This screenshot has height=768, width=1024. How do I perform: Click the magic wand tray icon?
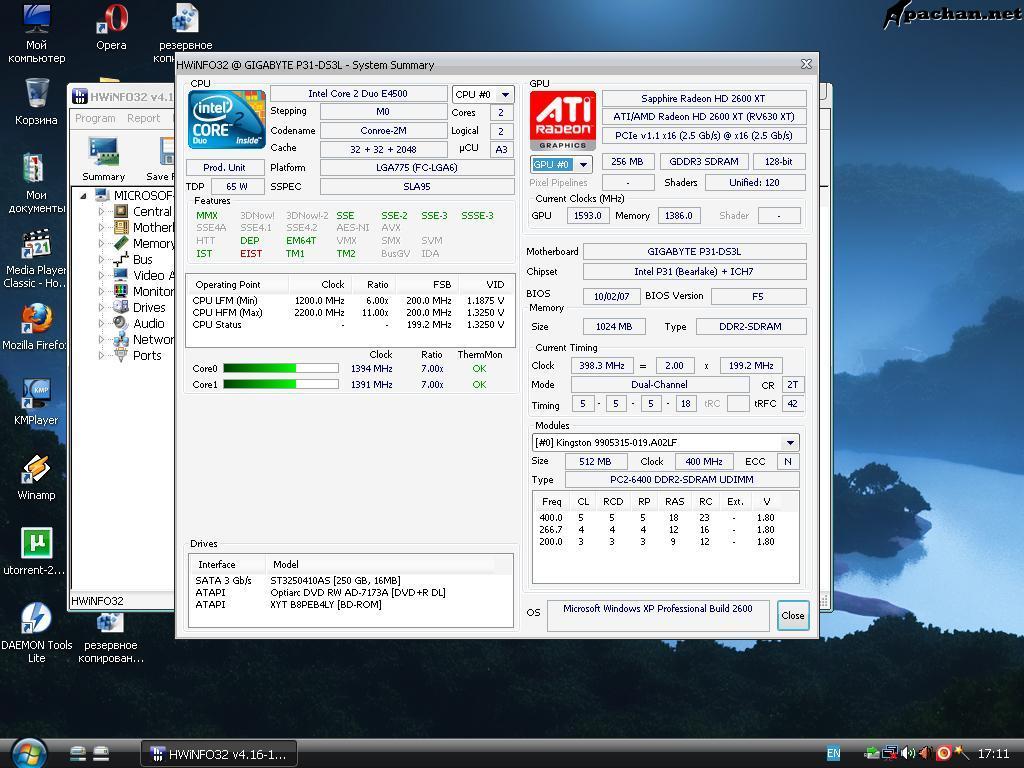click(x=960, y=754)
